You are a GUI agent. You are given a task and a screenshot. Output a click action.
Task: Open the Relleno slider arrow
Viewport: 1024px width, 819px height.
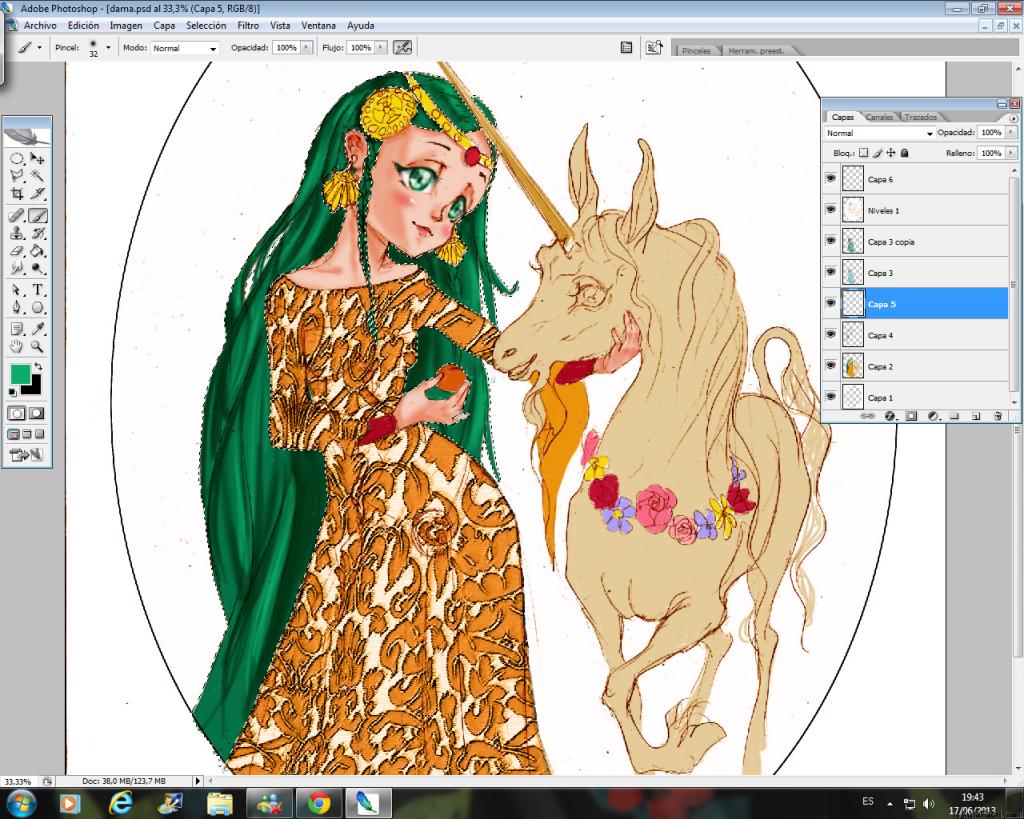[x=1011, y=153]
